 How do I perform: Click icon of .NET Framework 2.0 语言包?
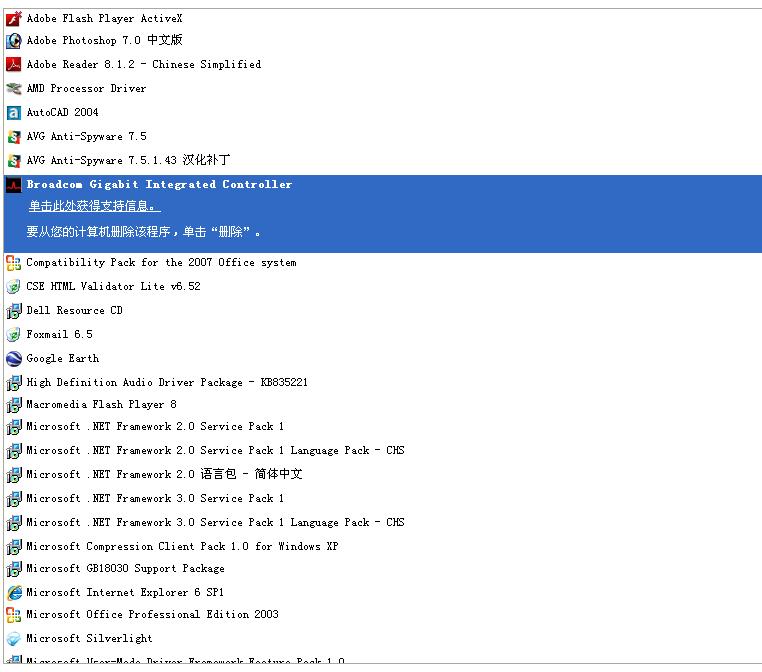click(x=14, y=475)
